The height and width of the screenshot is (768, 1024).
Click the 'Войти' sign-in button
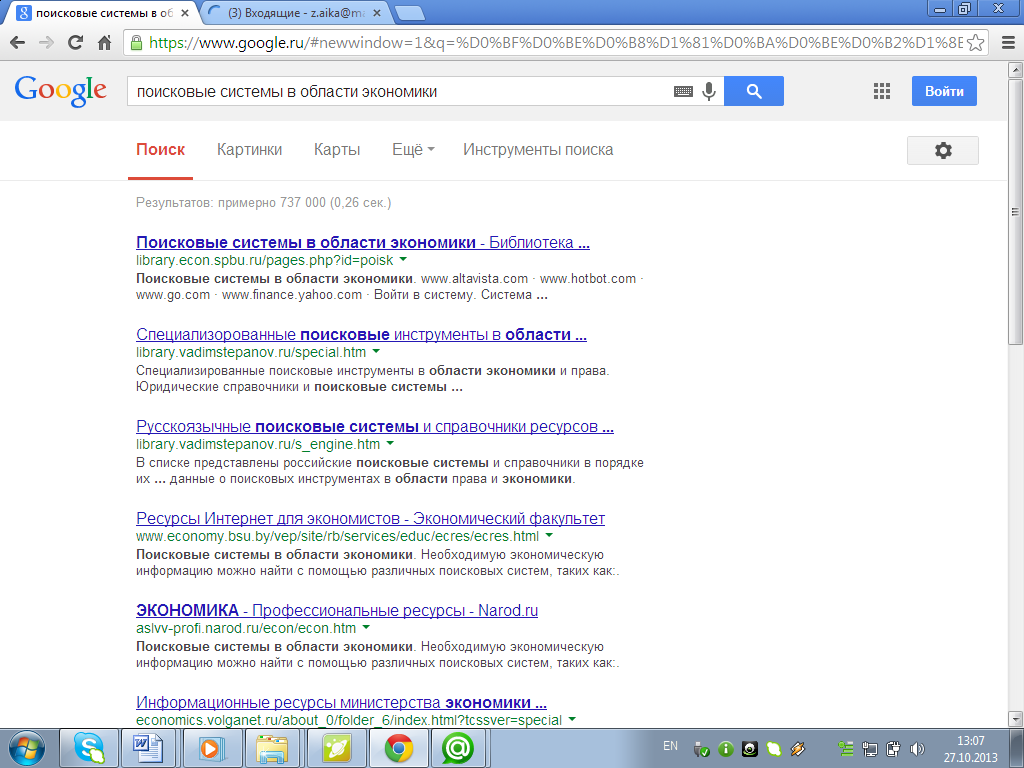pos(944,91)
